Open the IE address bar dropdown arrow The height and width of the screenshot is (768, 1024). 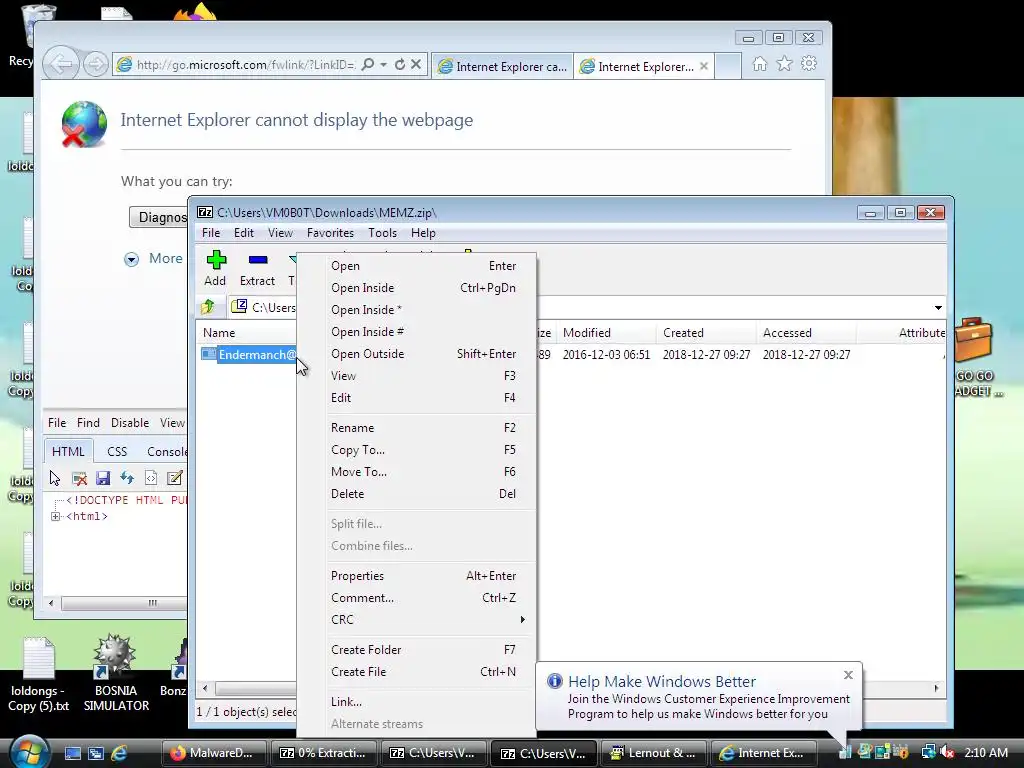pyautogui.click(x=383, y=64)
